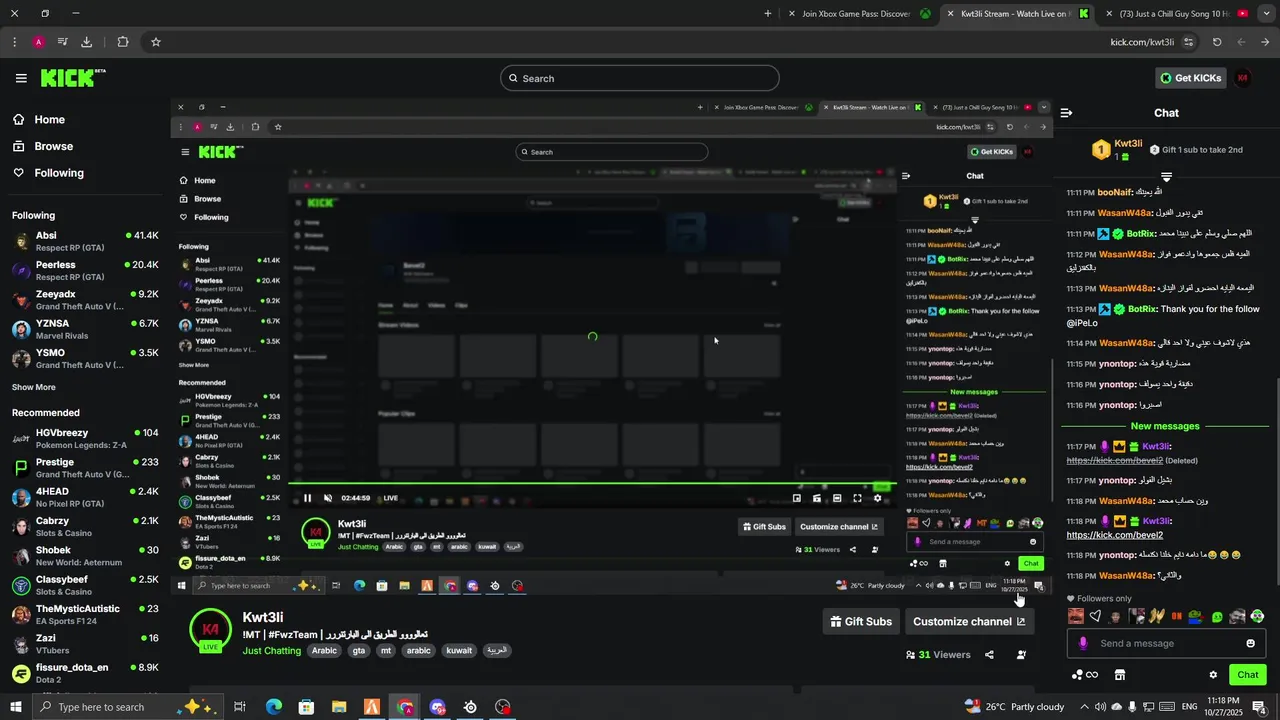Image resolution: width=1280 pixels, height=720 pixels.
Task: Open fissure_dota_en channel
Action: coord(85,673)
